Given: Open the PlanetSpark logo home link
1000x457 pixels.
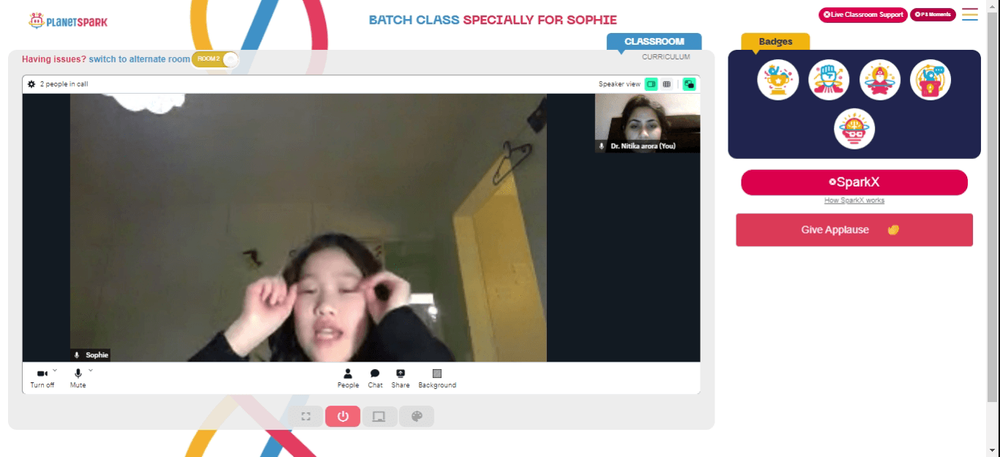Looking at the screenshot, I should point(68,21).
